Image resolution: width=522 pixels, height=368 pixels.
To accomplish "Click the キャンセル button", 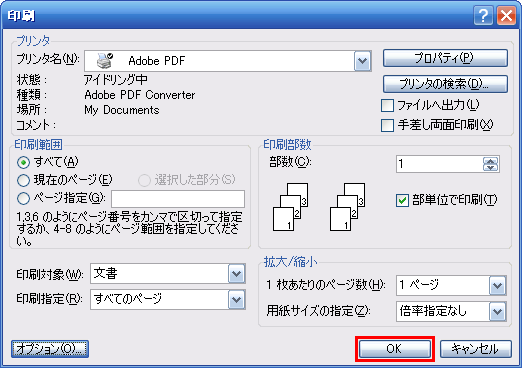I will 476,349.
